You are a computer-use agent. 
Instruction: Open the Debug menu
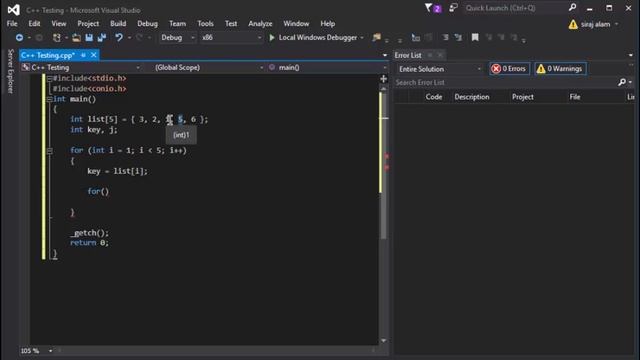tap(147, 24)
